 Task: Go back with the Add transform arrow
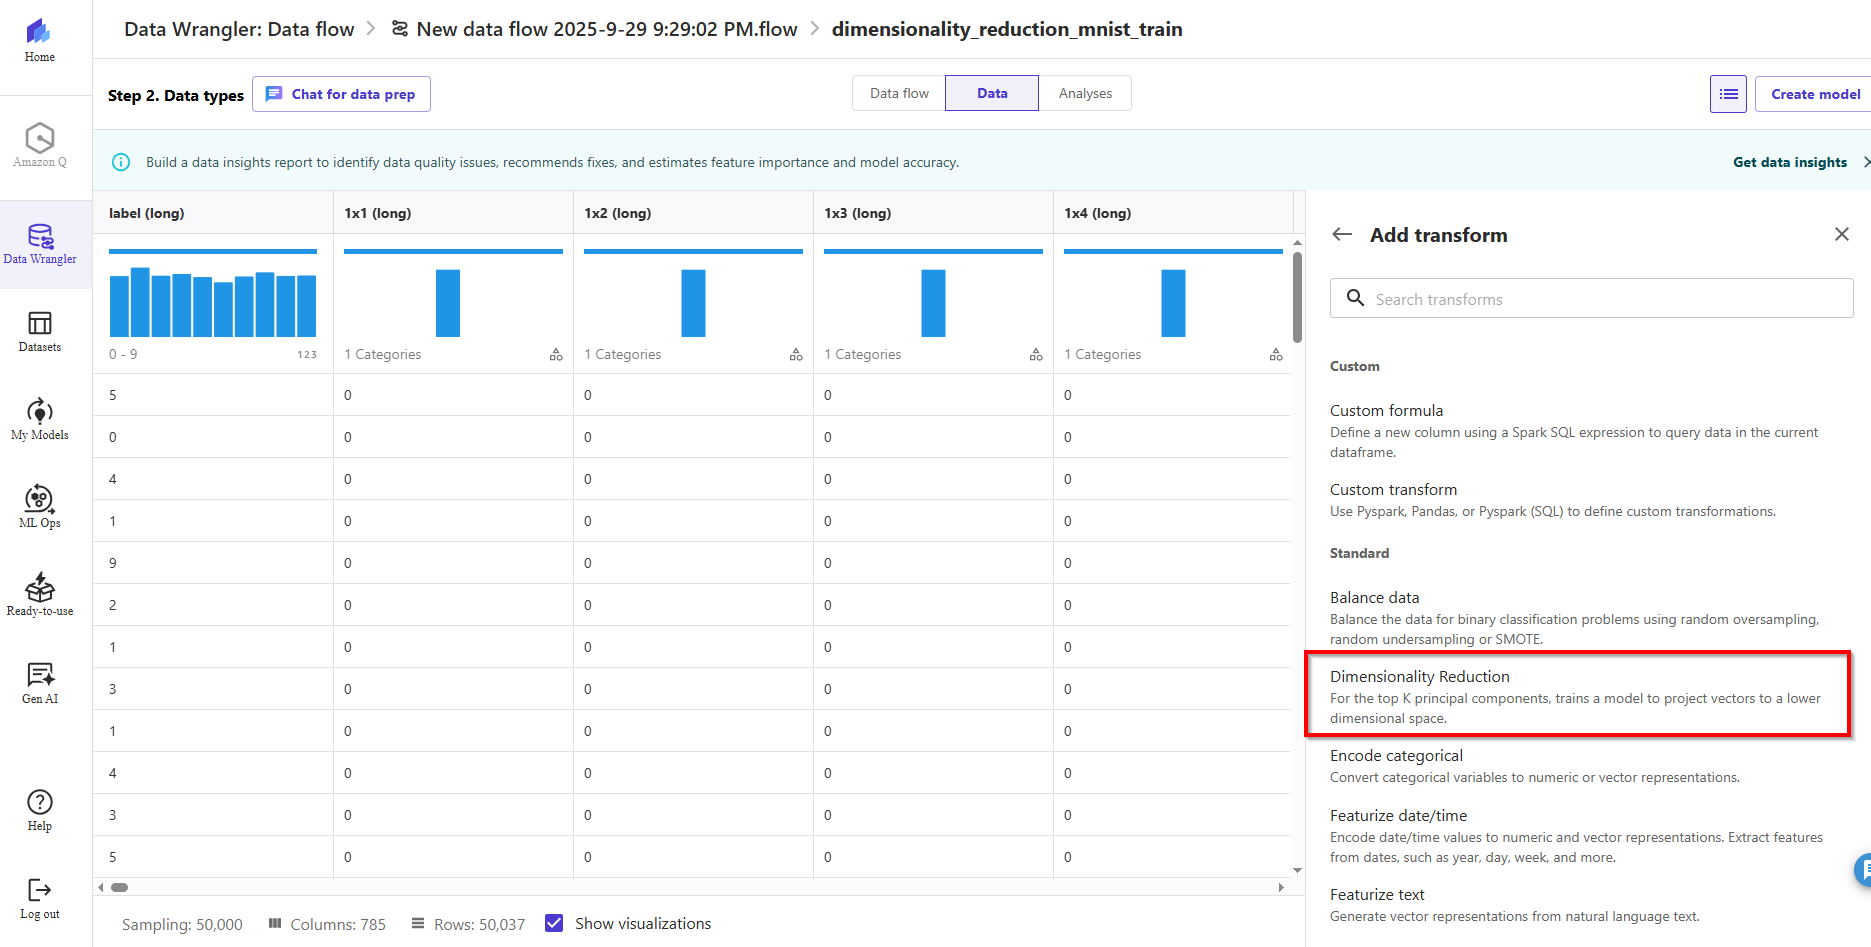(x=1342, y=235)
